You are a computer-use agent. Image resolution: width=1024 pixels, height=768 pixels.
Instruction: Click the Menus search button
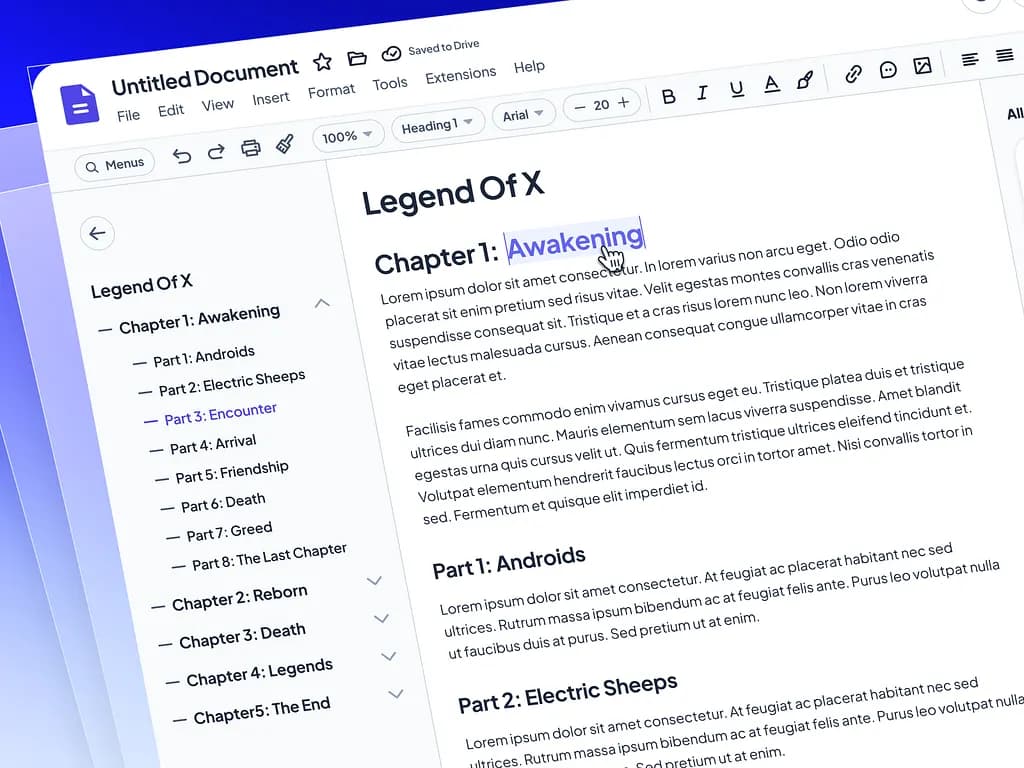[113, 163]
